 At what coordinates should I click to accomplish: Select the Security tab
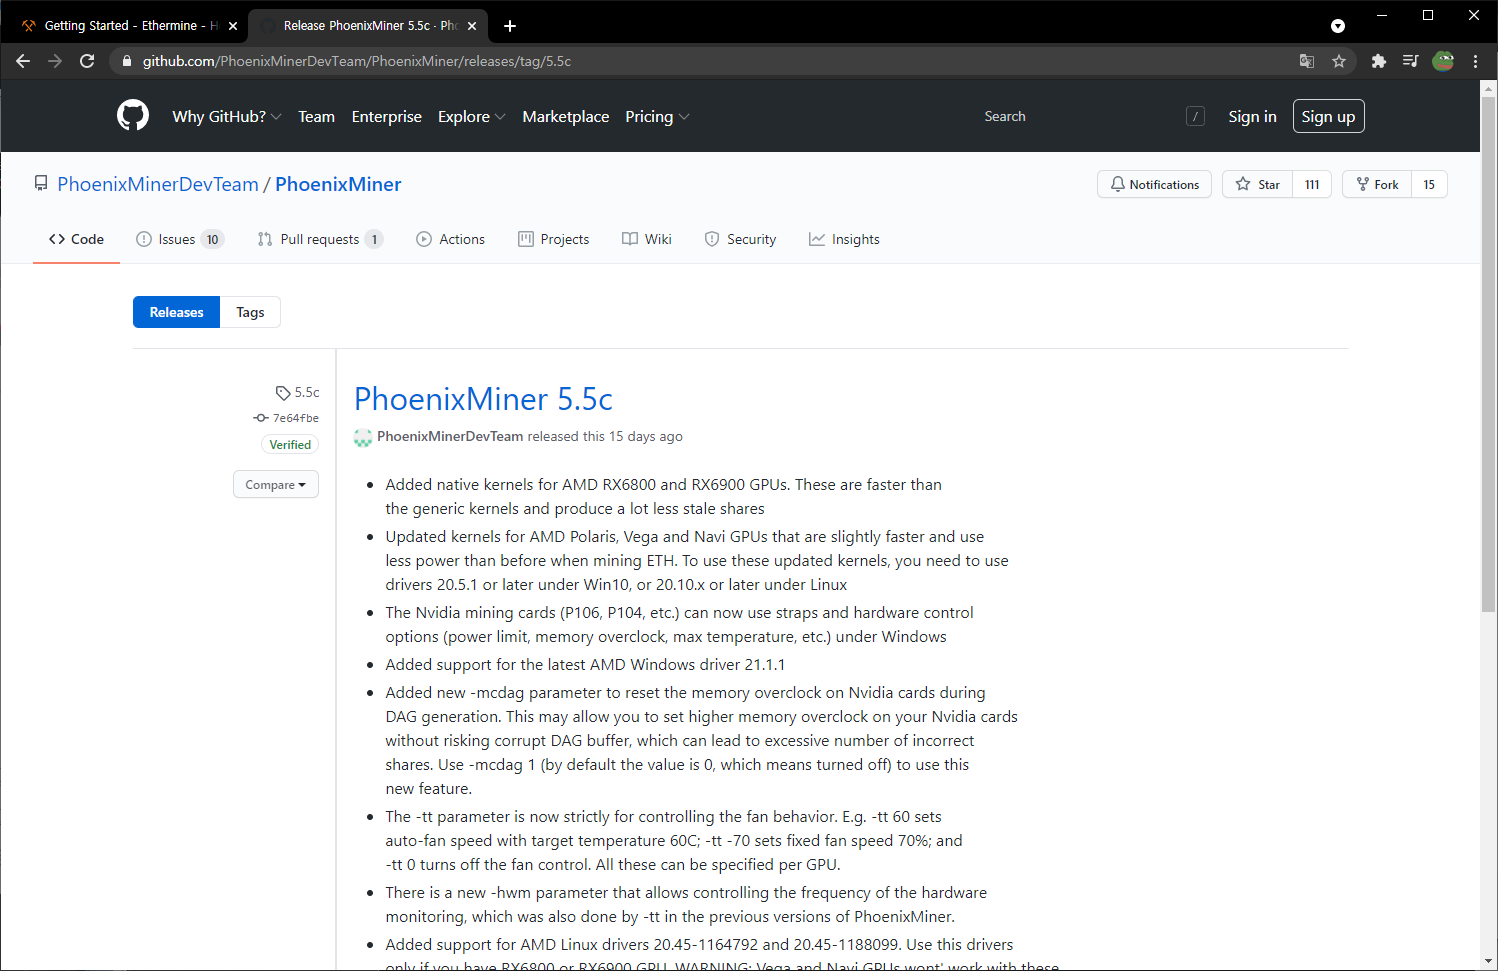point(740,239)
